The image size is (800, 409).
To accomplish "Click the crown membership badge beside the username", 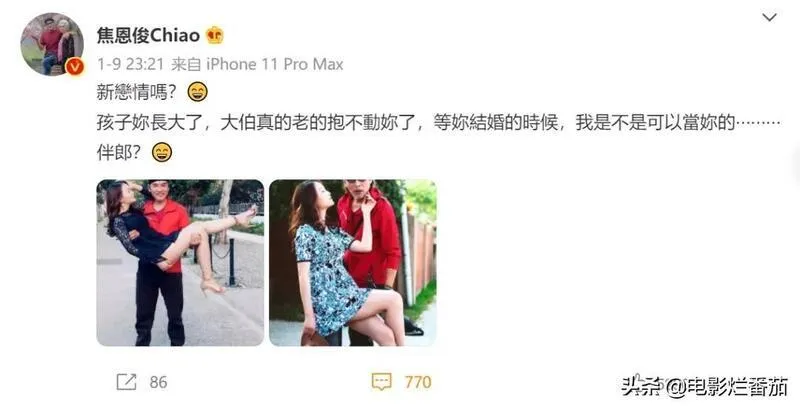I will click(x=215, y=35).
